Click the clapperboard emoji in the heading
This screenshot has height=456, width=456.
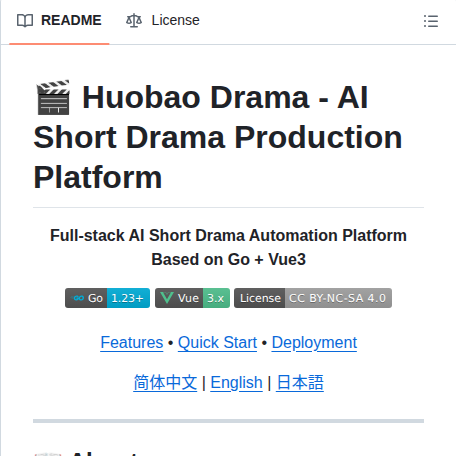click(x=53, y=97)
